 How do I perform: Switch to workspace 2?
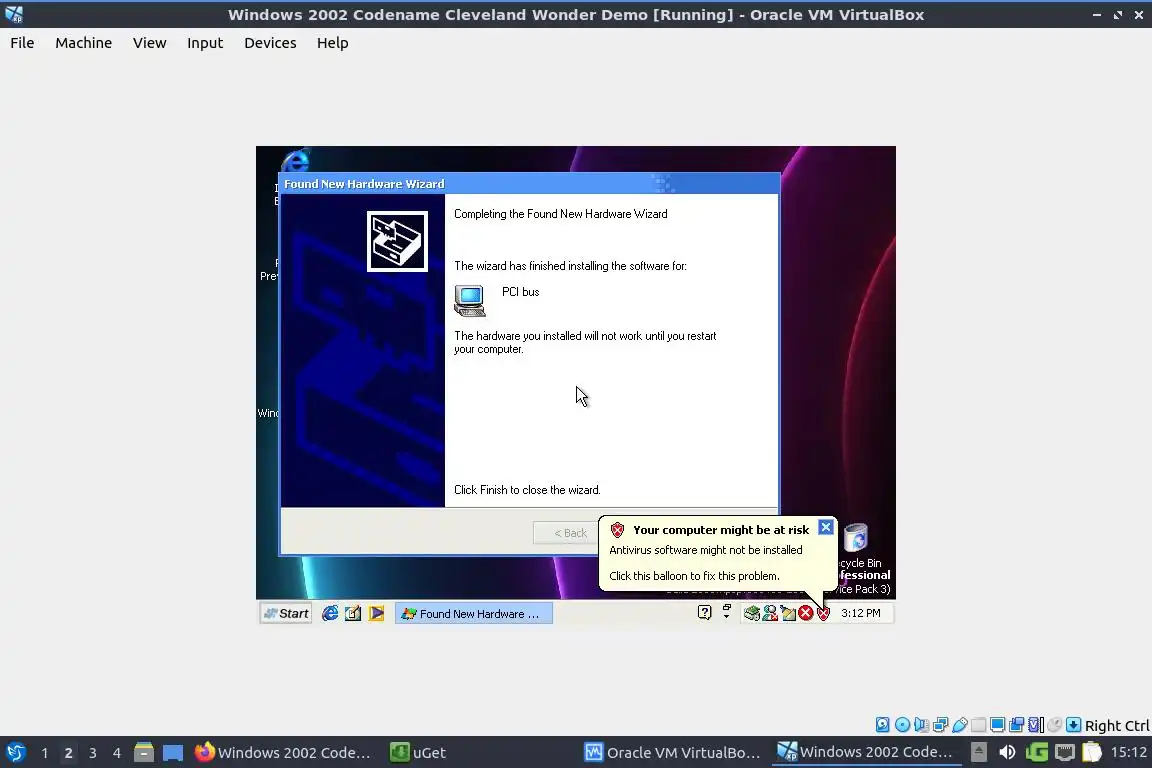click(x=68, y=753)
